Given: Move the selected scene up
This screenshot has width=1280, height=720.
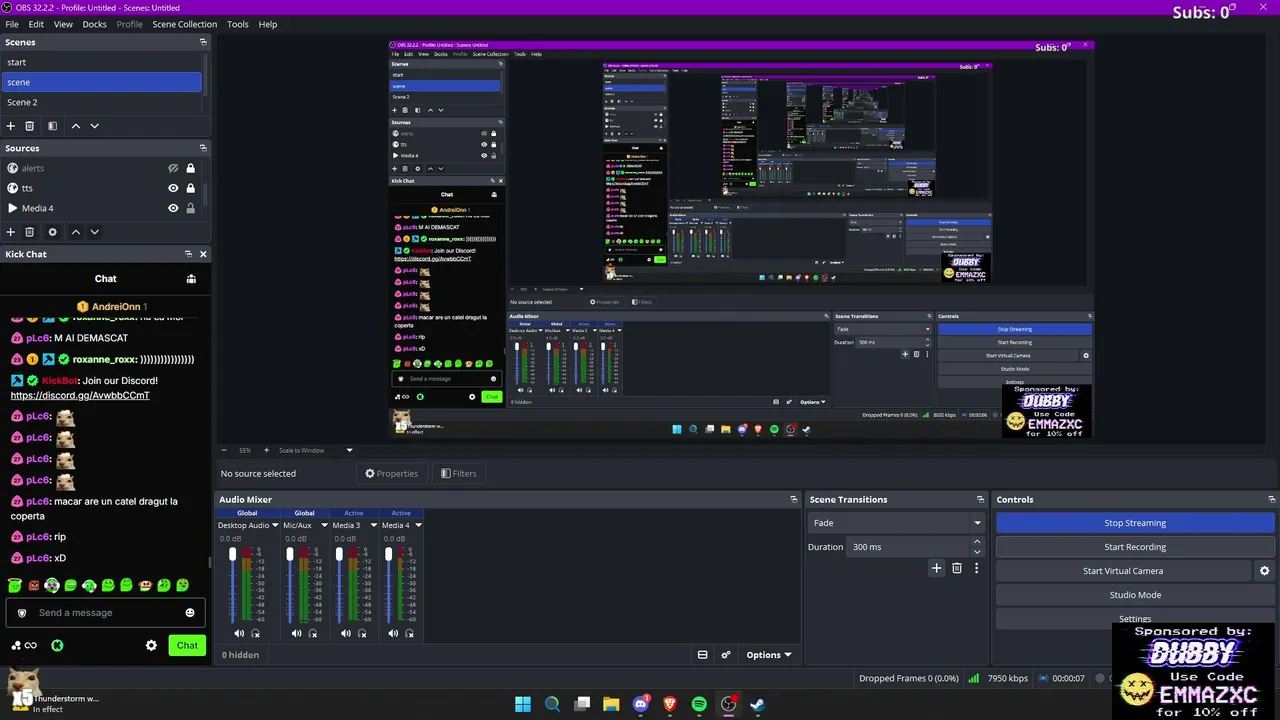Looking at the screenshot, I should point(75,126).
